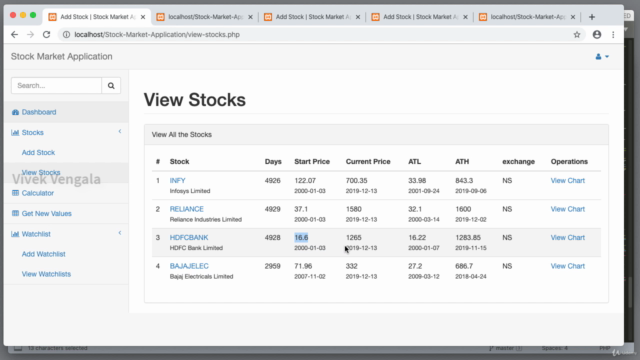Click the search magnifier button in sidebar
This screenshot has width=640, height=360.
click(x=111, y=86)
